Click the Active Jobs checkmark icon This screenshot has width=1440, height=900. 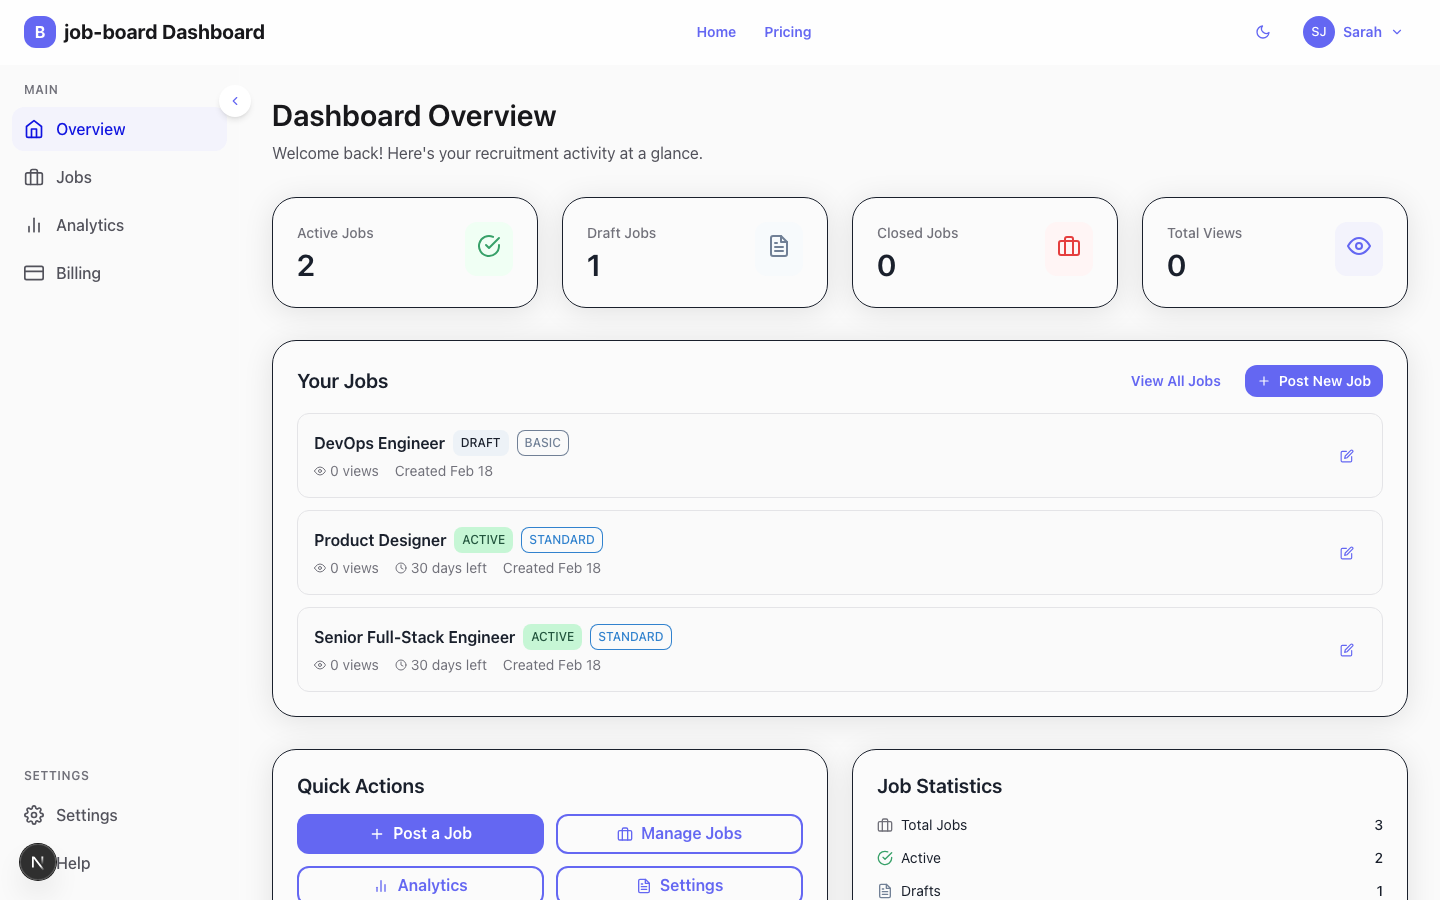pos(489,246)
